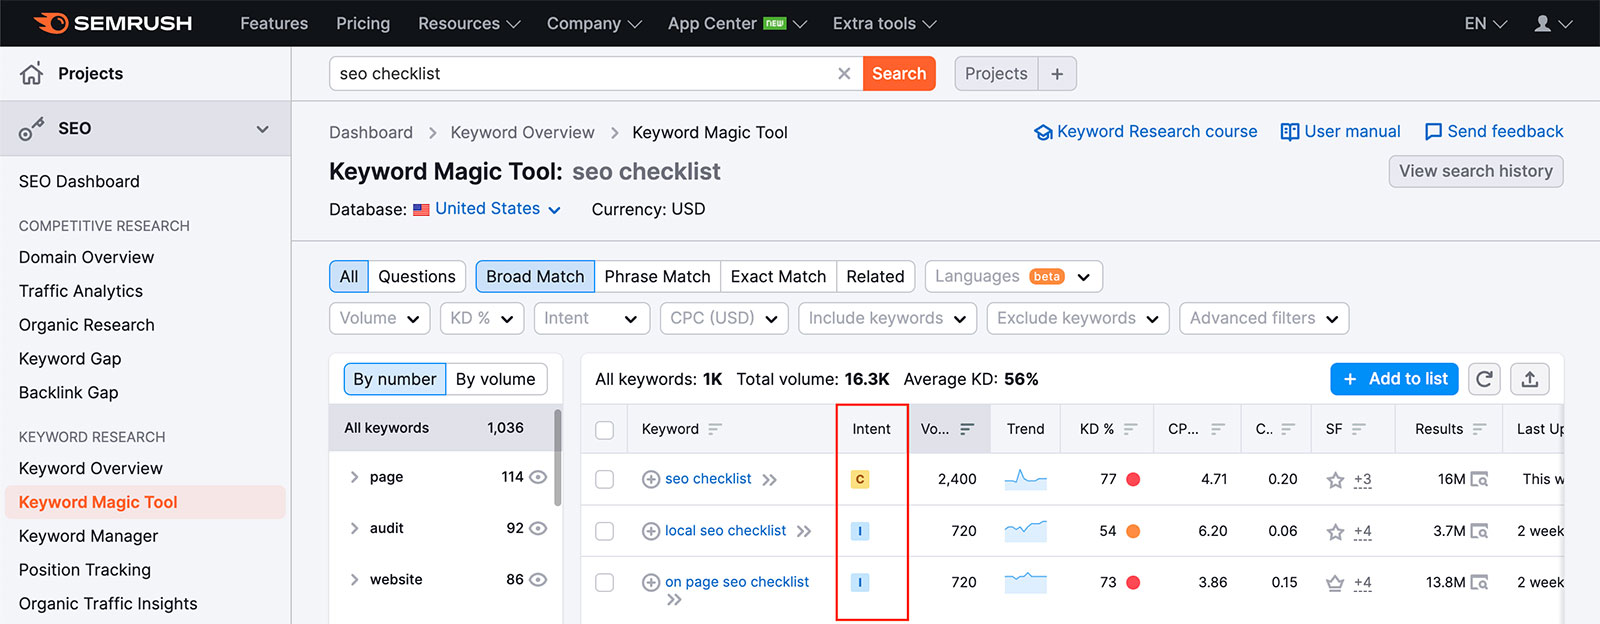
Task: Click the orange Search button
Action: pos(899,73)
